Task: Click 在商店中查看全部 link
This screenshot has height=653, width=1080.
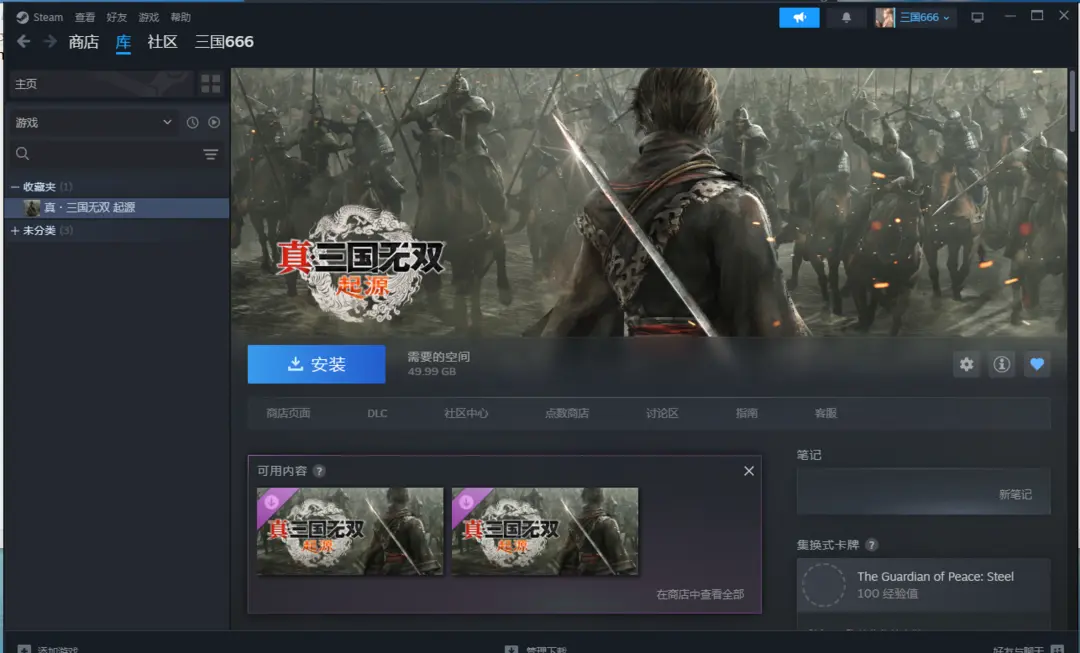Action: coord(700,594)
